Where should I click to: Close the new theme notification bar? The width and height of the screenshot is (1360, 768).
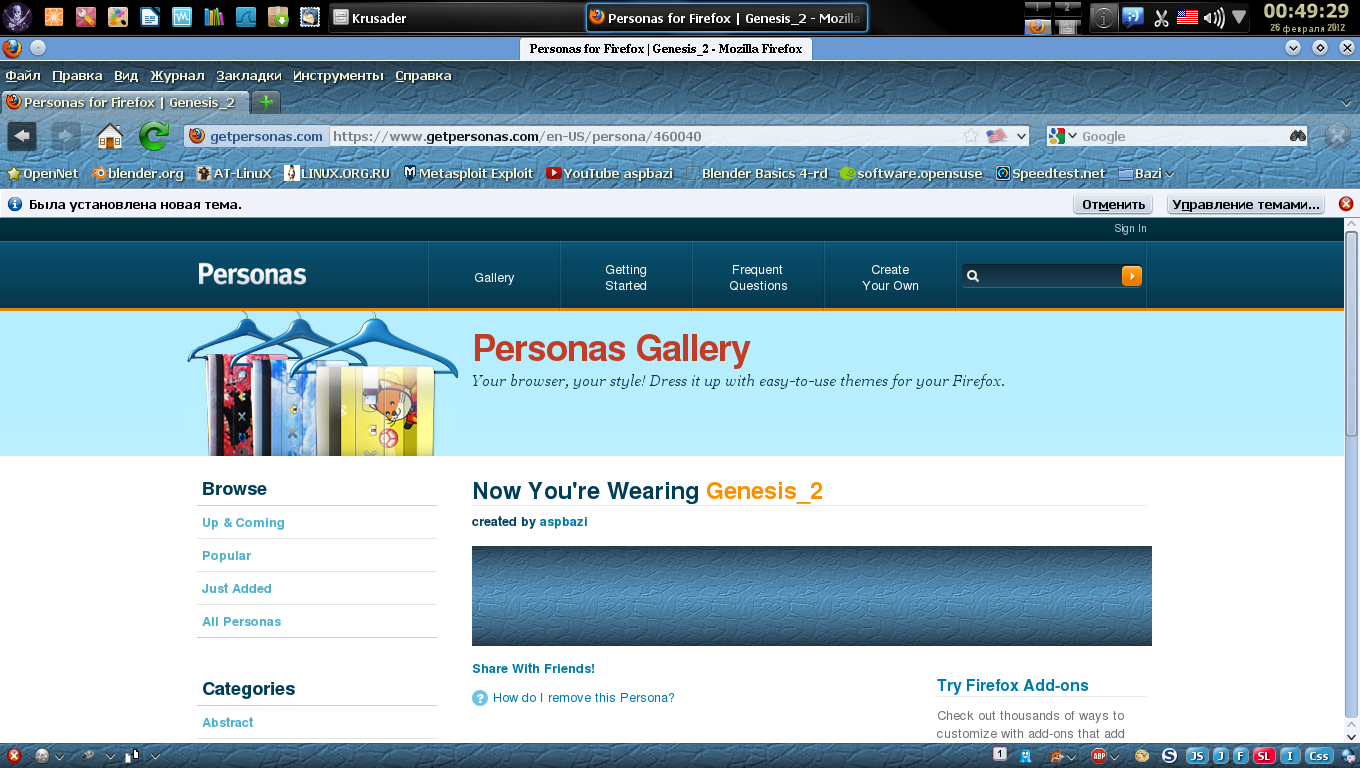coord(1346,204)
